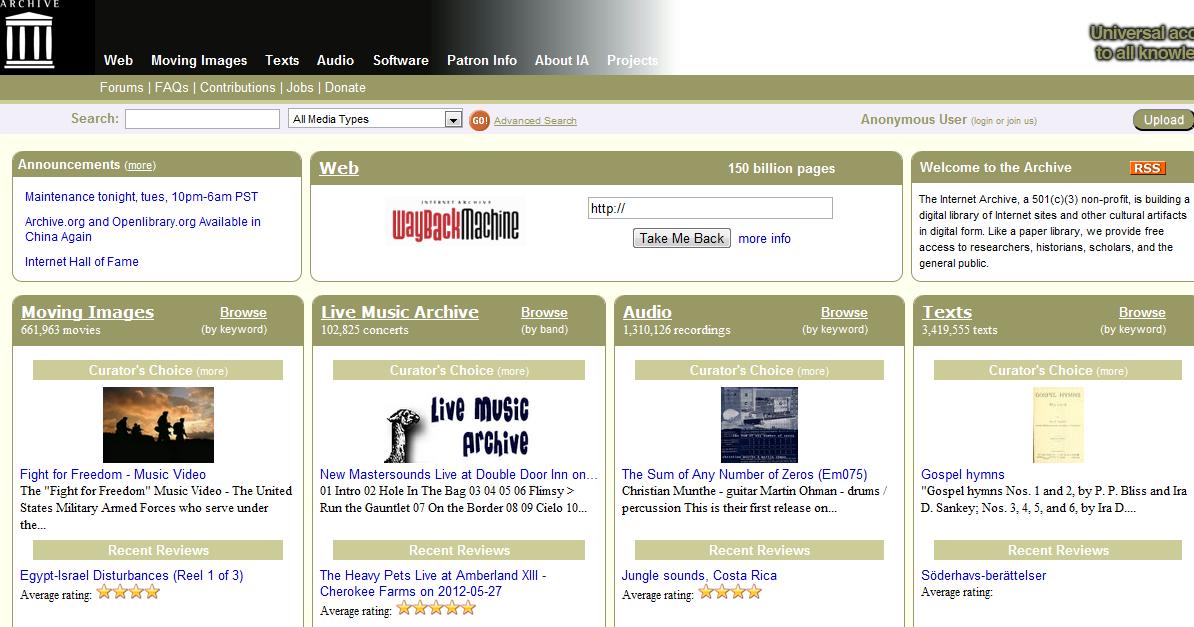The width and height of the screenshot is (1194, 627).
Task: Open Jungle sounds, Costa Rica review
Action: [x=699, y=575]
